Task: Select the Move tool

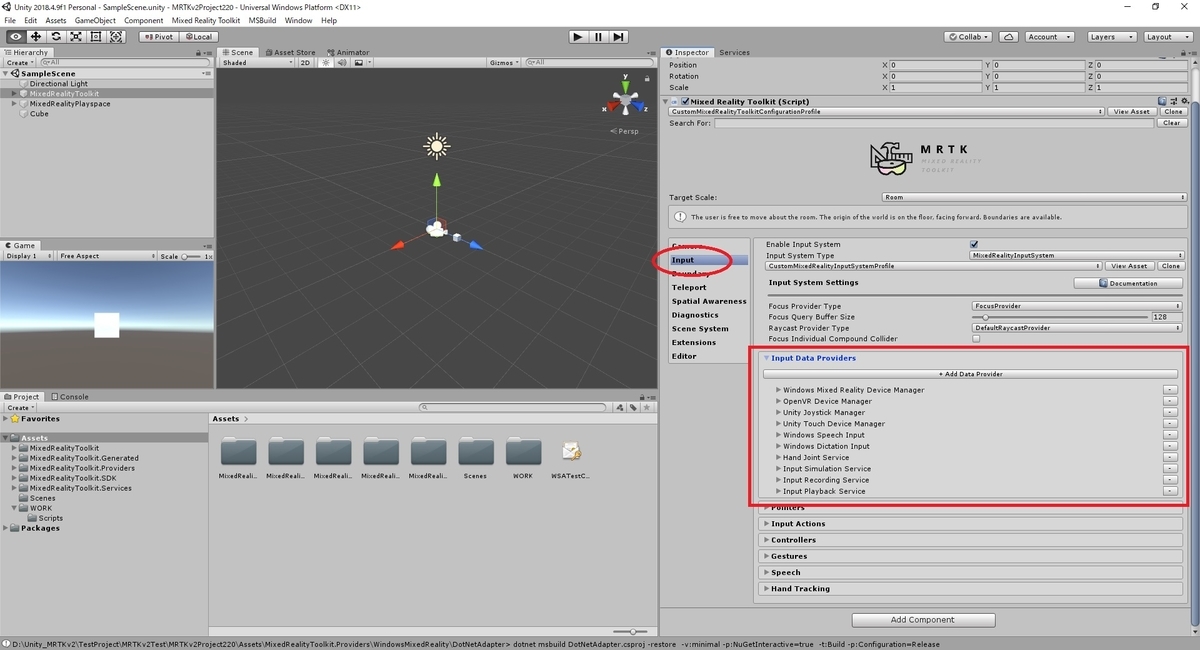Action: click(x=35, y=37)
